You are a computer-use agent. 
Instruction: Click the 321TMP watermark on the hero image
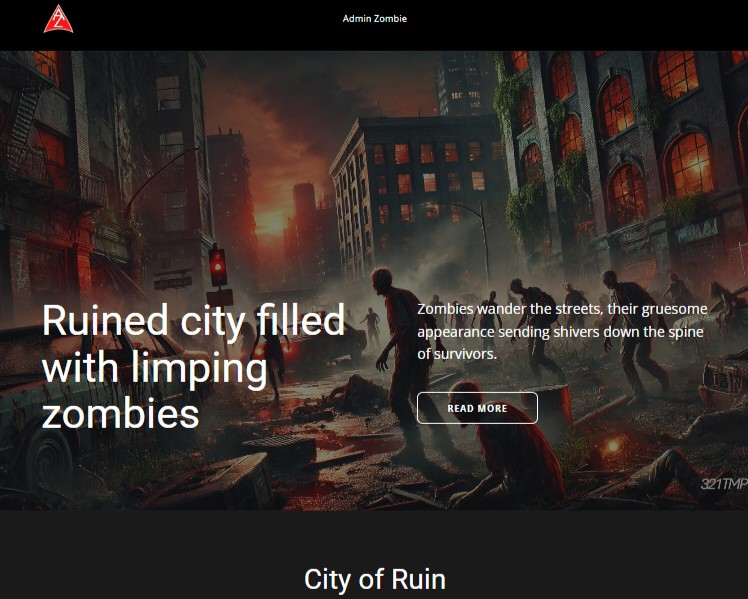point(723,484)
